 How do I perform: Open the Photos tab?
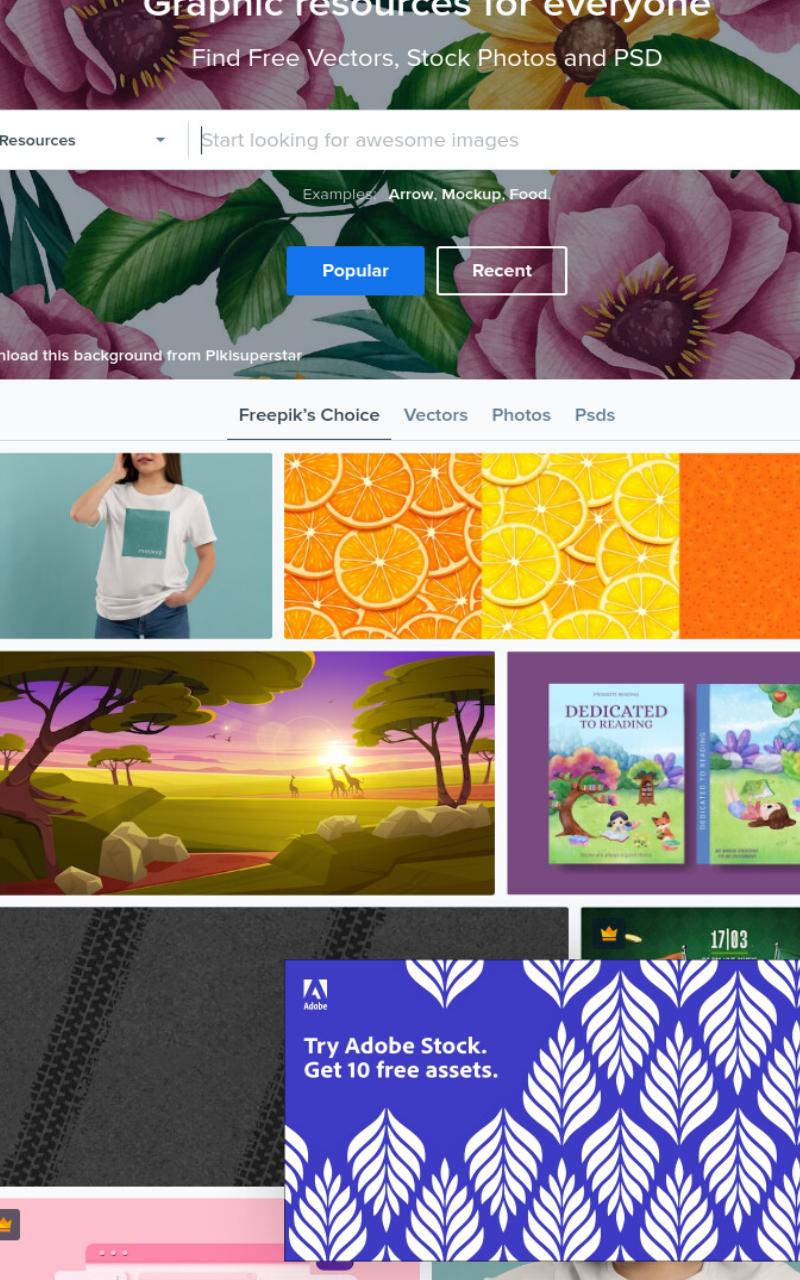click(521, 415)
